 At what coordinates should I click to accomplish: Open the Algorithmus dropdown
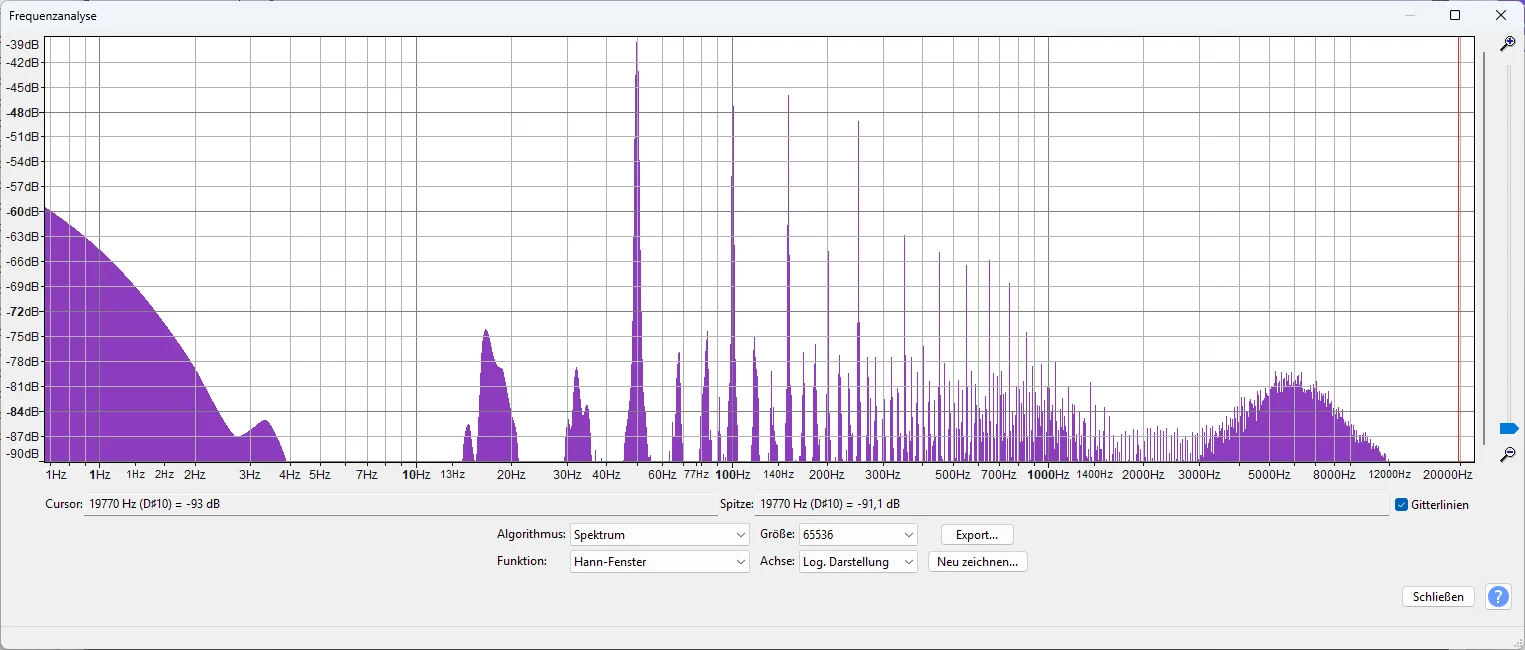[659, 535]
